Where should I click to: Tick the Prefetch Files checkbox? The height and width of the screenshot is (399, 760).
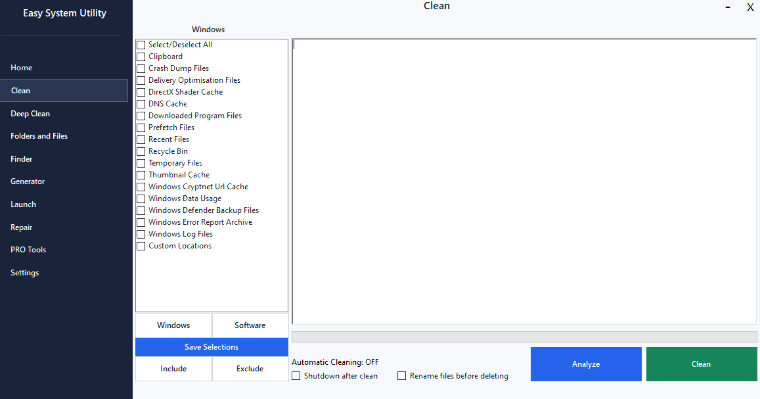coord(141,128)
